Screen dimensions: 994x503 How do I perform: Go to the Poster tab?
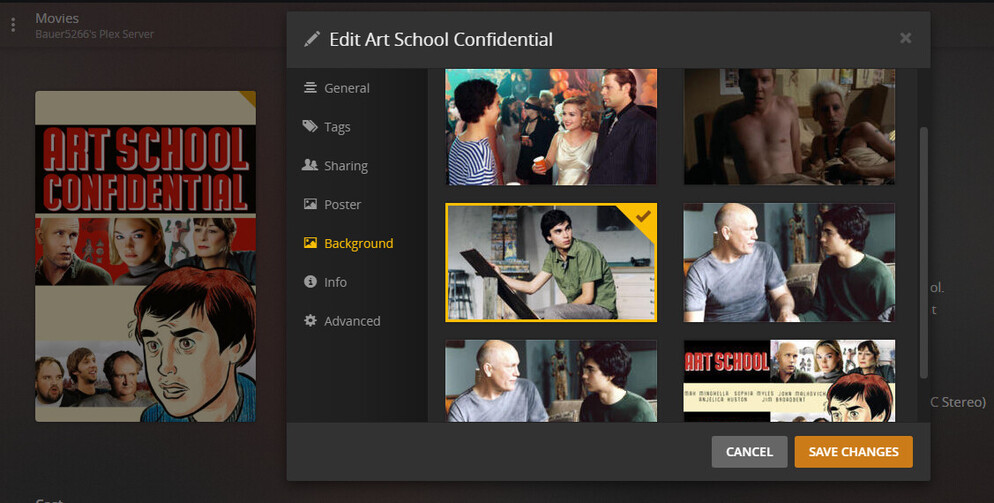343,204
